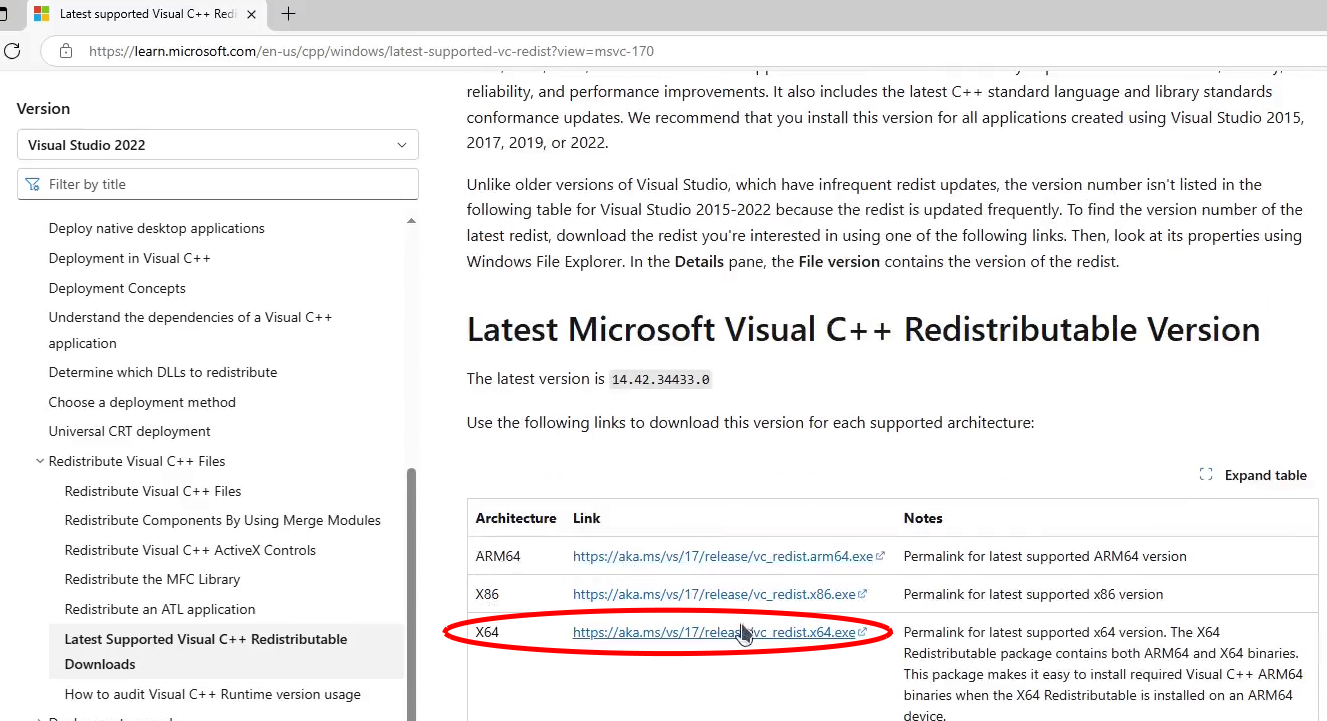The width and height of the screenshot is (1327, 721).
Task: Click Permalink for latest supported x86 version
Action: click(x=1033, y=594)
